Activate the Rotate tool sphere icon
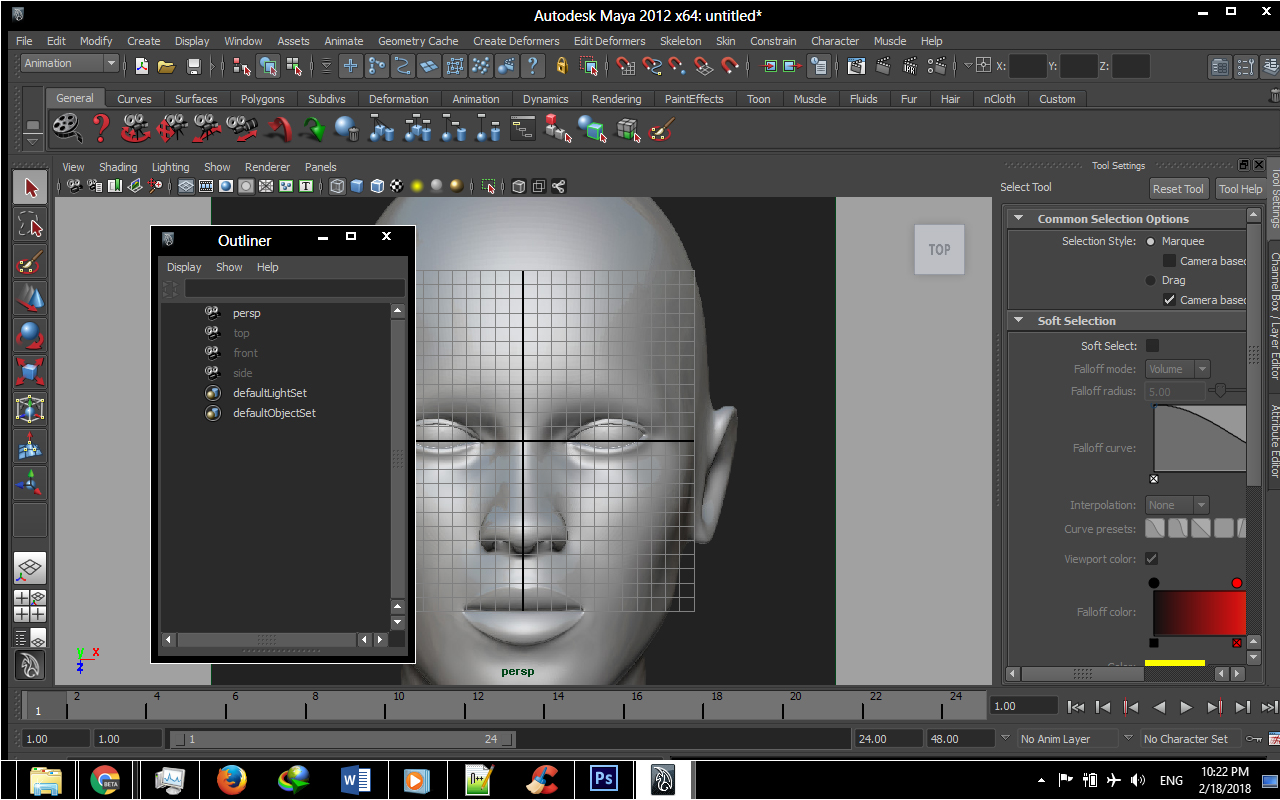Viewport: 1280px width, 800px height. pyautogui.click(x=30, y=335)
